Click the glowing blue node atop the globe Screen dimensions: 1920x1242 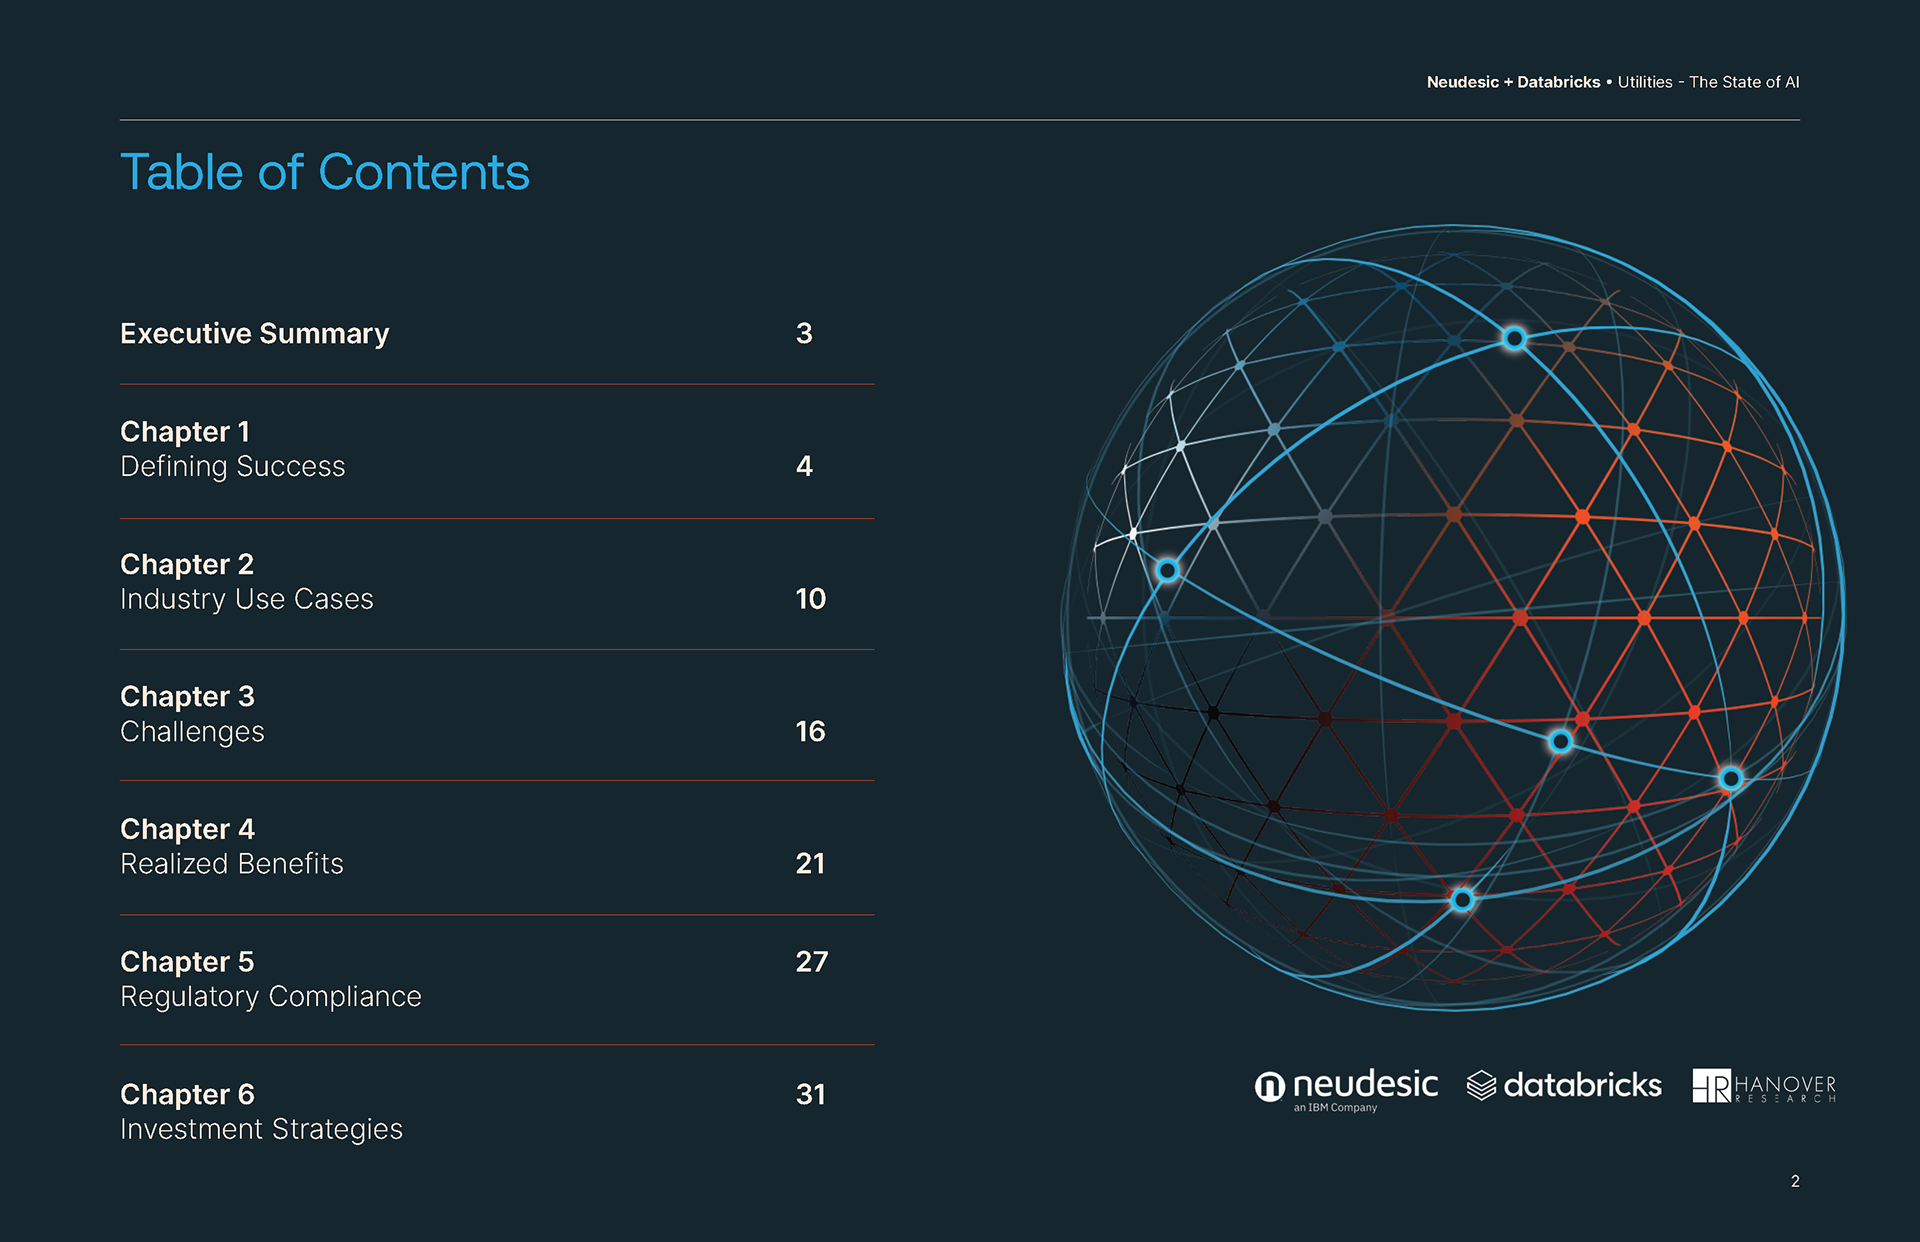point(1514,339)
